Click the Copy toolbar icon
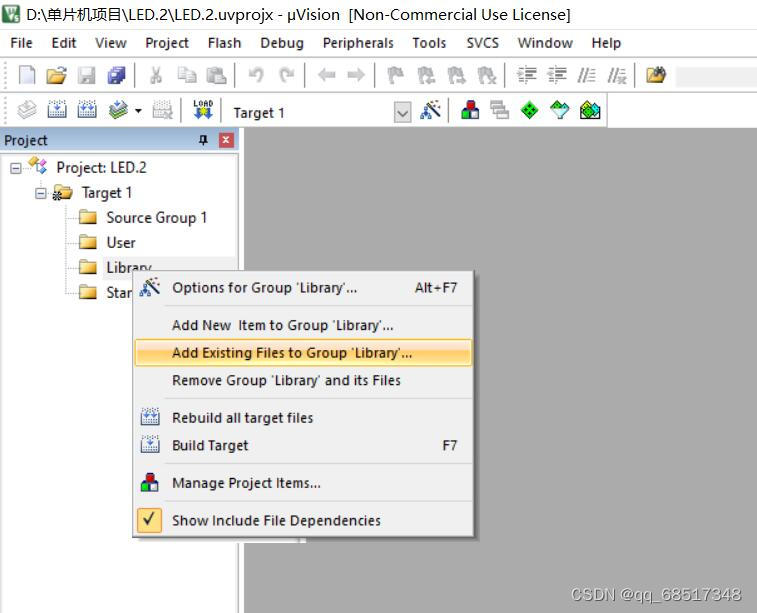The image size is (757, 613). [187, 75]
